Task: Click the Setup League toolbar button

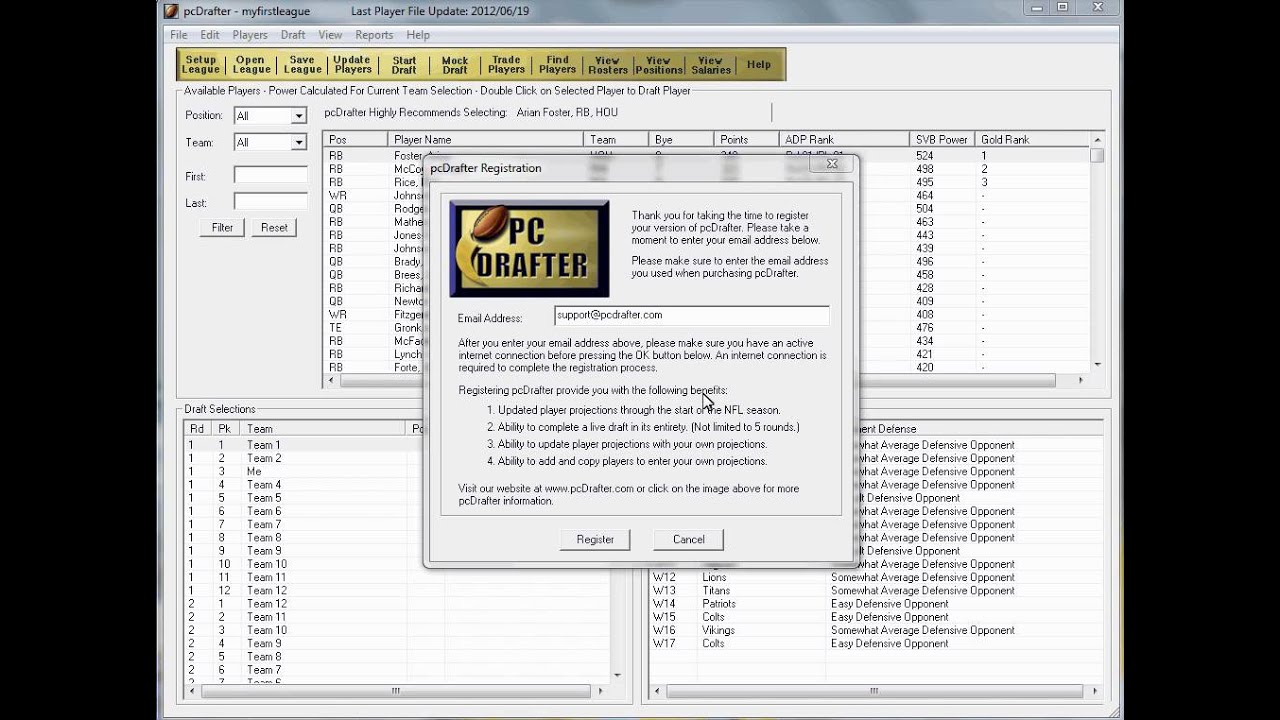Action: (x=201, y=65)
